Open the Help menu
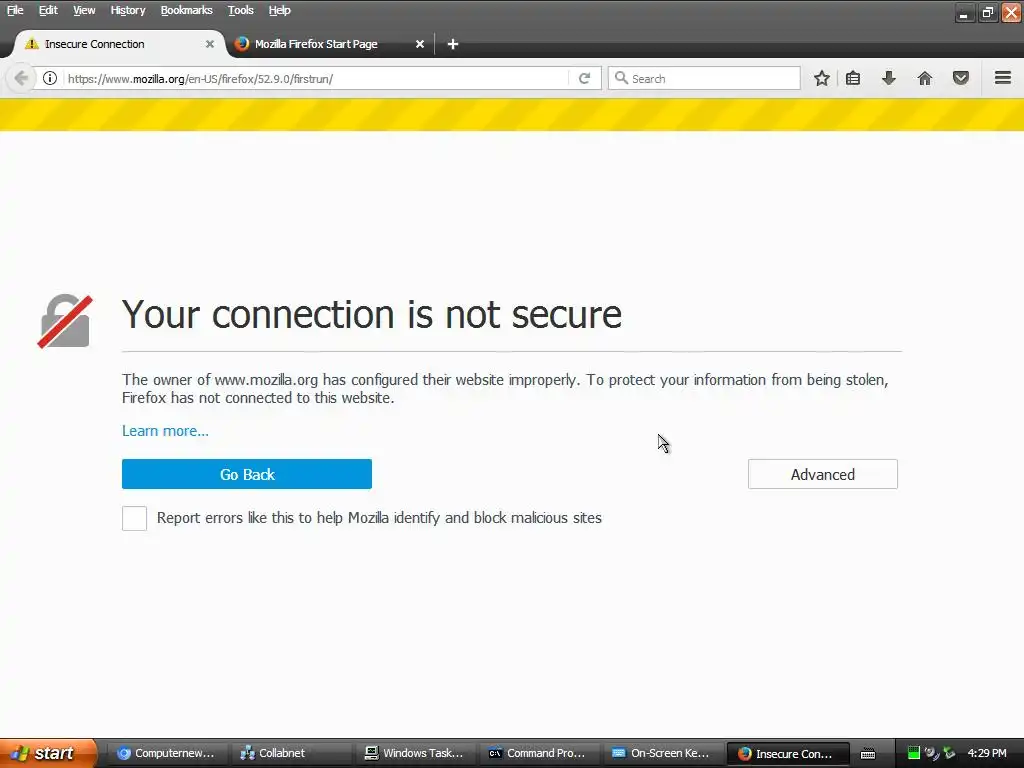The width and height of the screenshot is (1024, 768). pyautogui.click(x=280, y=10)
